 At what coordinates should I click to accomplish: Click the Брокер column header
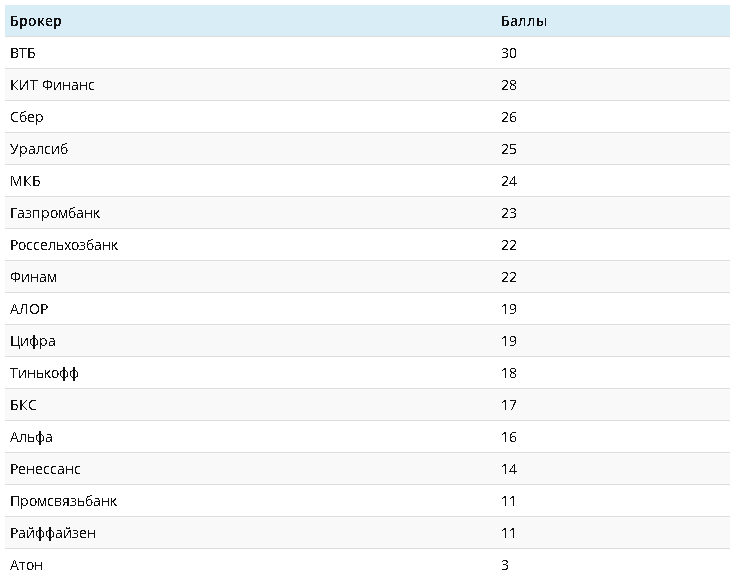35,21
